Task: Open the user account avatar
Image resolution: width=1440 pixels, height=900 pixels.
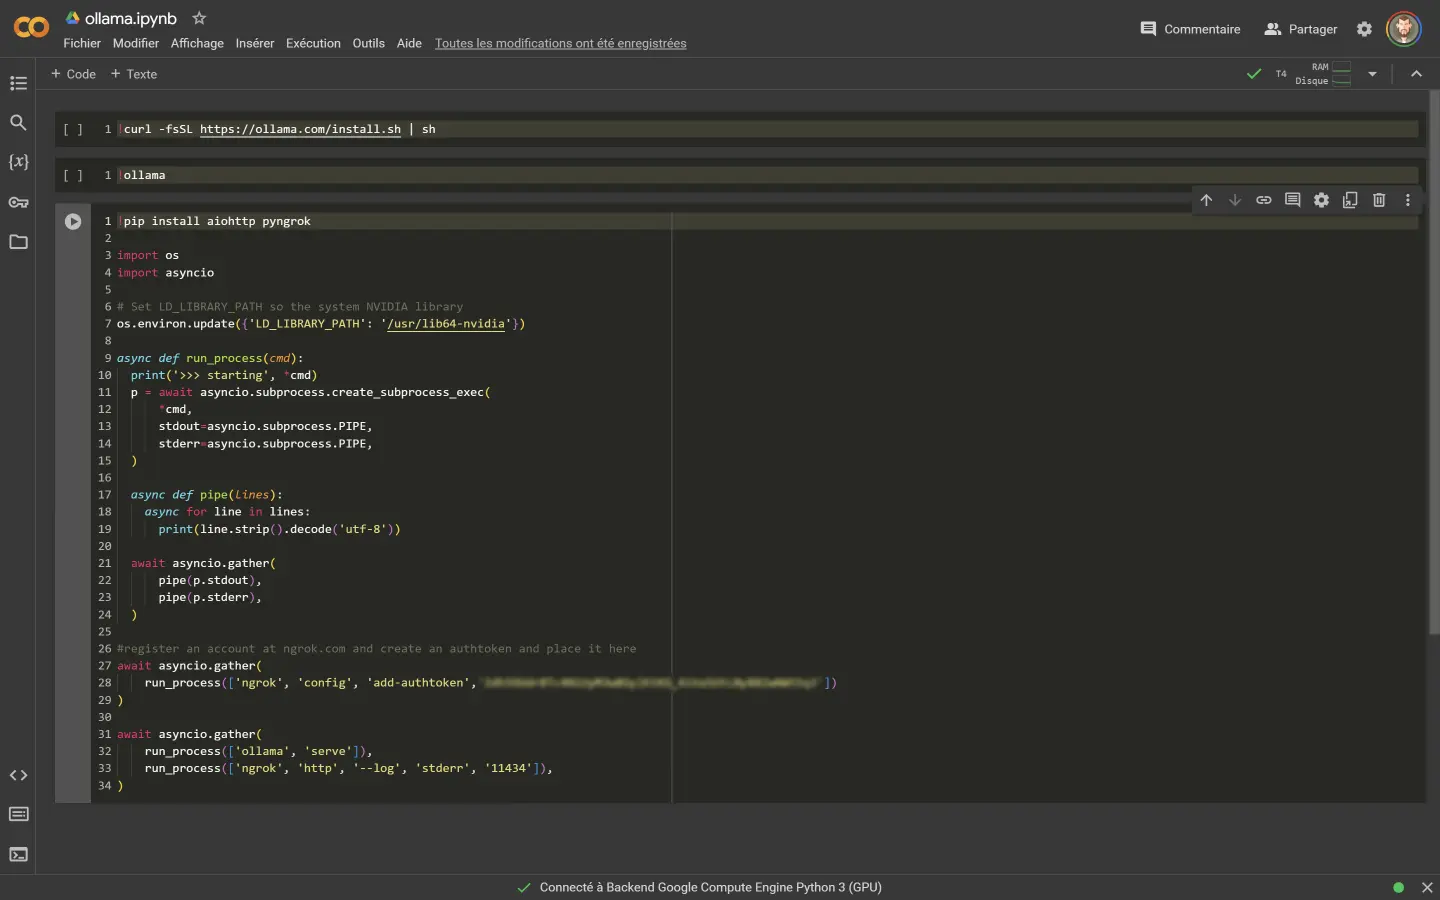Action: tap(1404, 29)
